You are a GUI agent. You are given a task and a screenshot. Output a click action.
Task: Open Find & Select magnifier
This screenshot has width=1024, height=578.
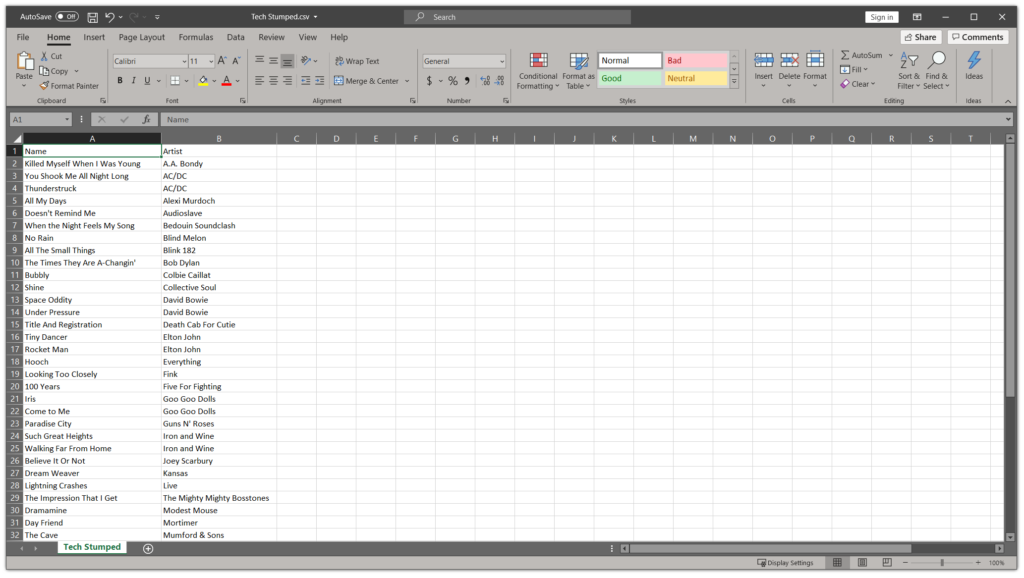pyautogui.click(x=936, y=71)
